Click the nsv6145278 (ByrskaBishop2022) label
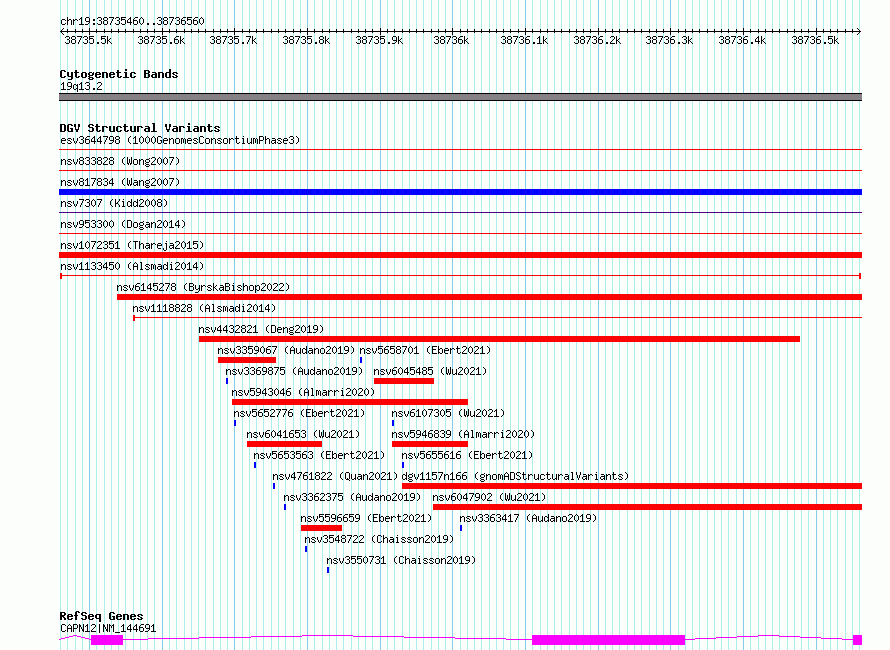The image size is (890, 650). (203, 287)
